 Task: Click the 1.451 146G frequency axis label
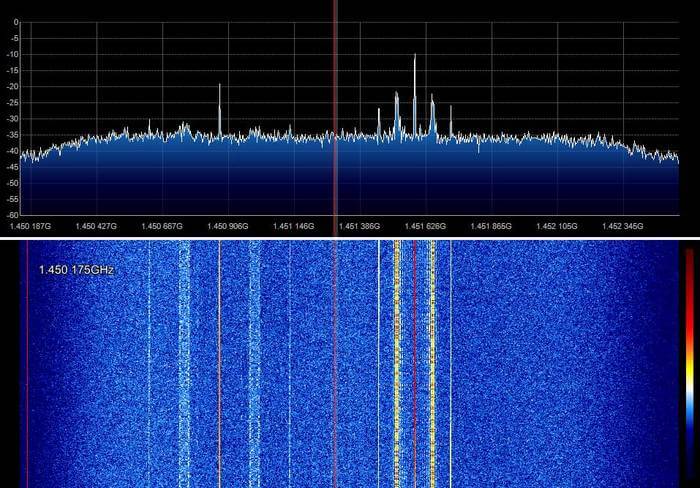coord(293,226)
